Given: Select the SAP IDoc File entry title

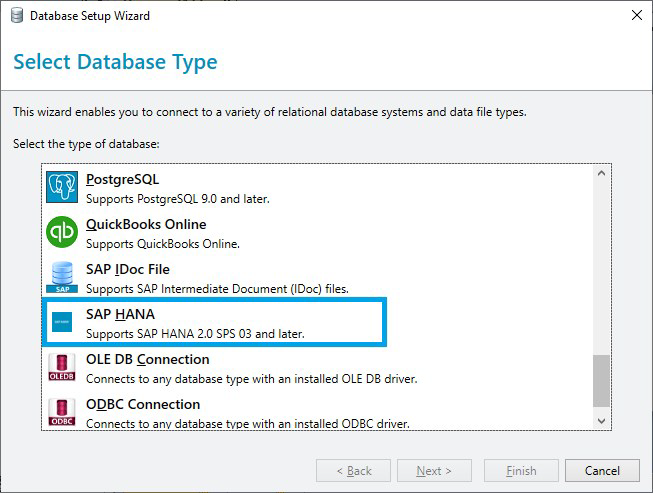Looking at the screenshot, I should tap(128, 269).
